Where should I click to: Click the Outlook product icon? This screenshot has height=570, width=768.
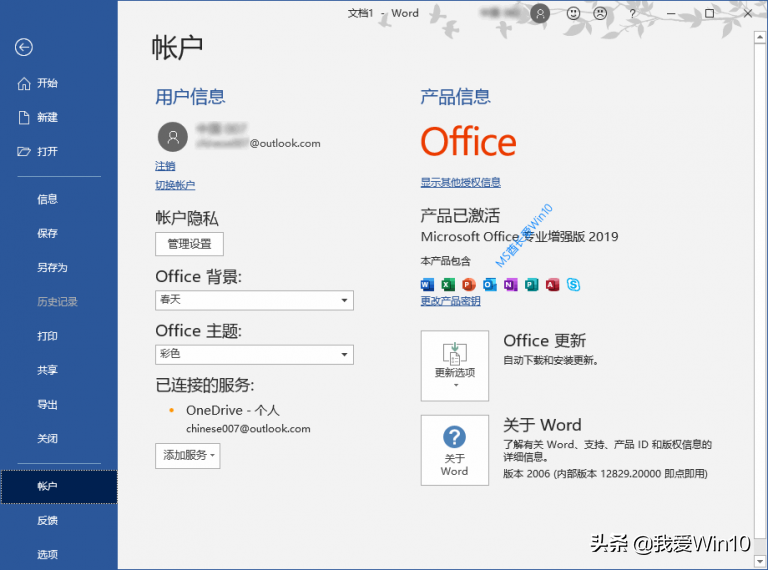[x=489, y=285]
